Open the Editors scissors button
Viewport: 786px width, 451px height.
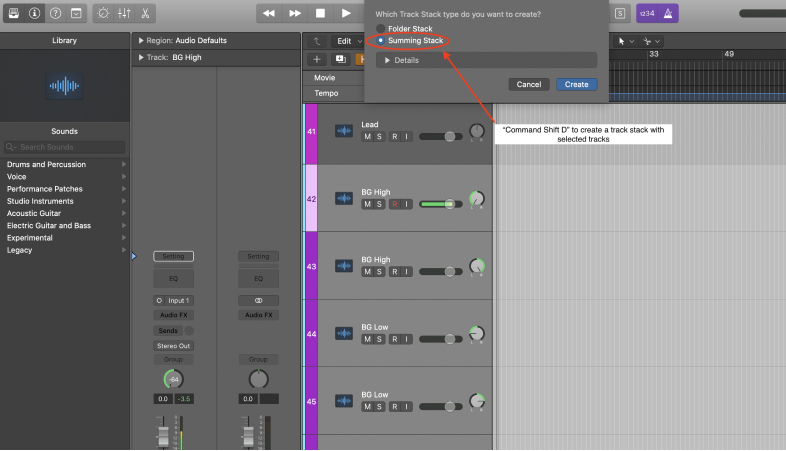[x=145, y=14]
